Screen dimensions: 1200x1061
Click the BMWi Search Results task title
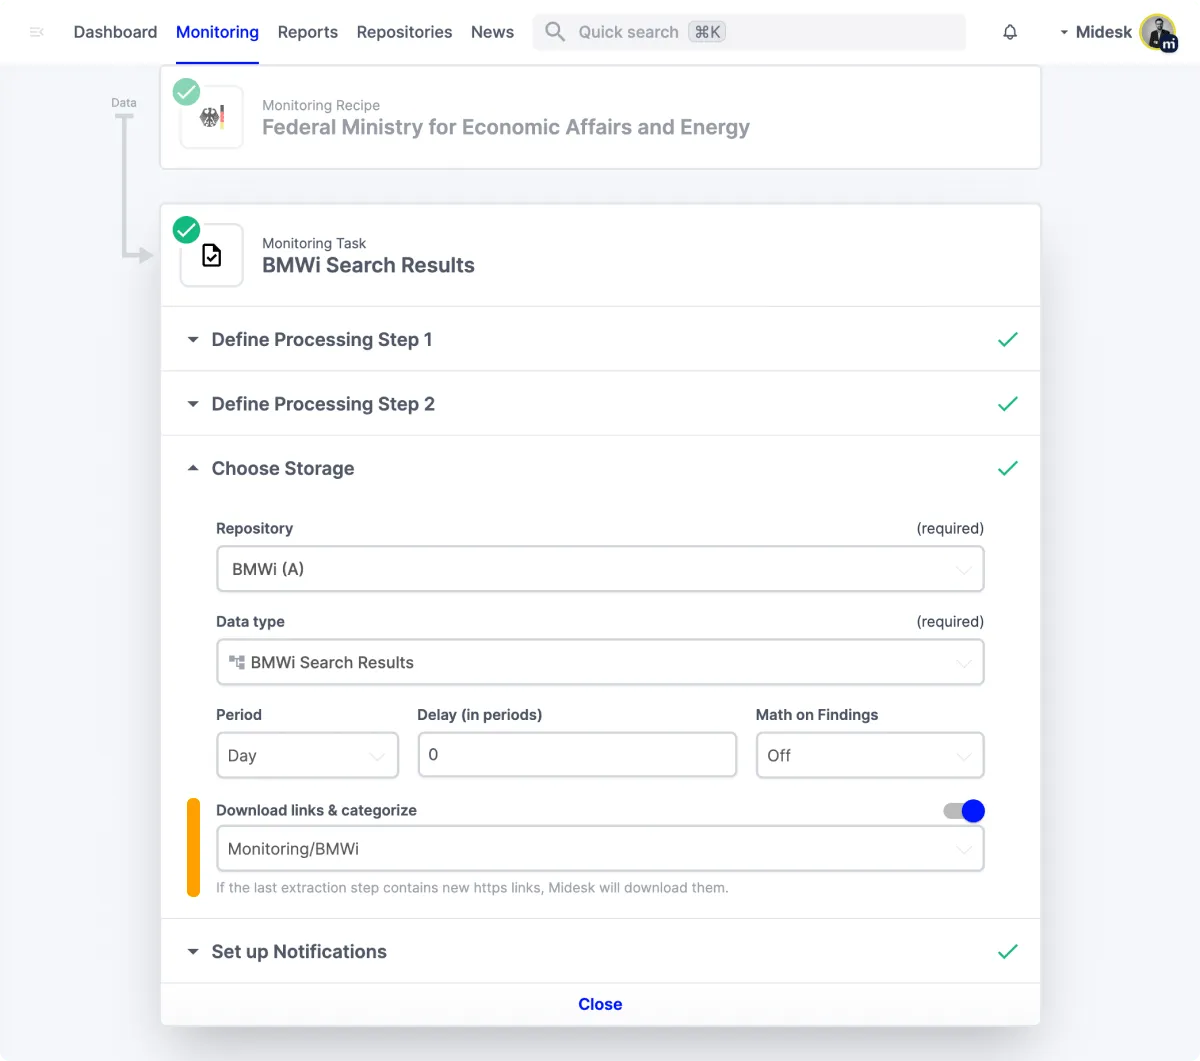pos(368,265)
